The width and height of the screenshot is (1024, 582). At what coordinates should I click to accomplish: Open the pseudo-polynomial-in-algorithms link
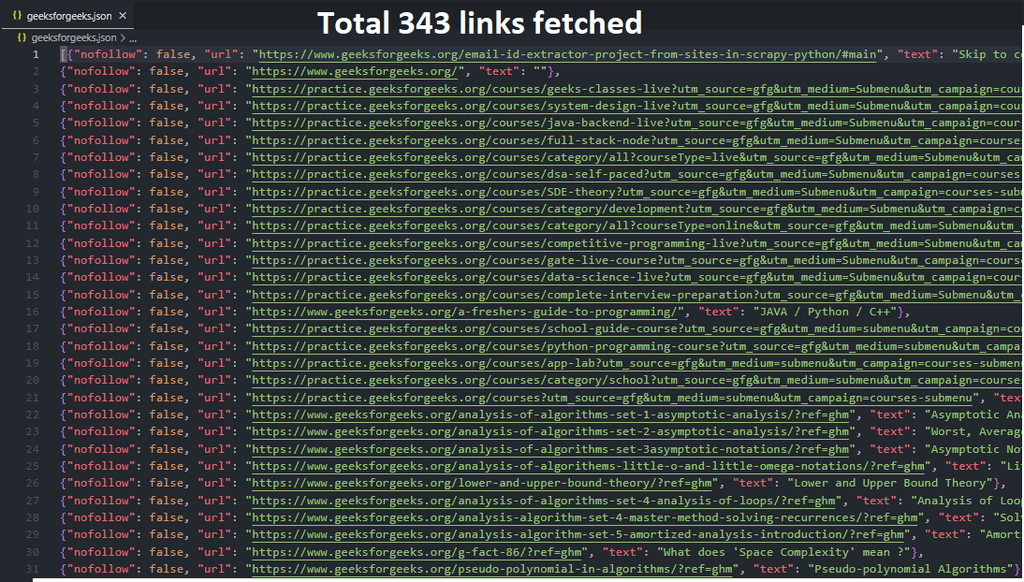click(x=492, y=569)
